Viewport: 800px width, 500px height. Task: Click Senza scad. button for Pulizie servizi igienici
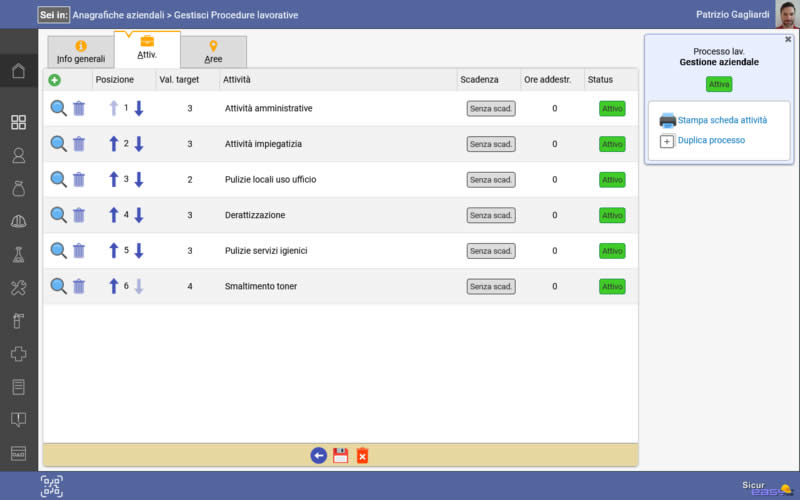[x=491, y=251]
